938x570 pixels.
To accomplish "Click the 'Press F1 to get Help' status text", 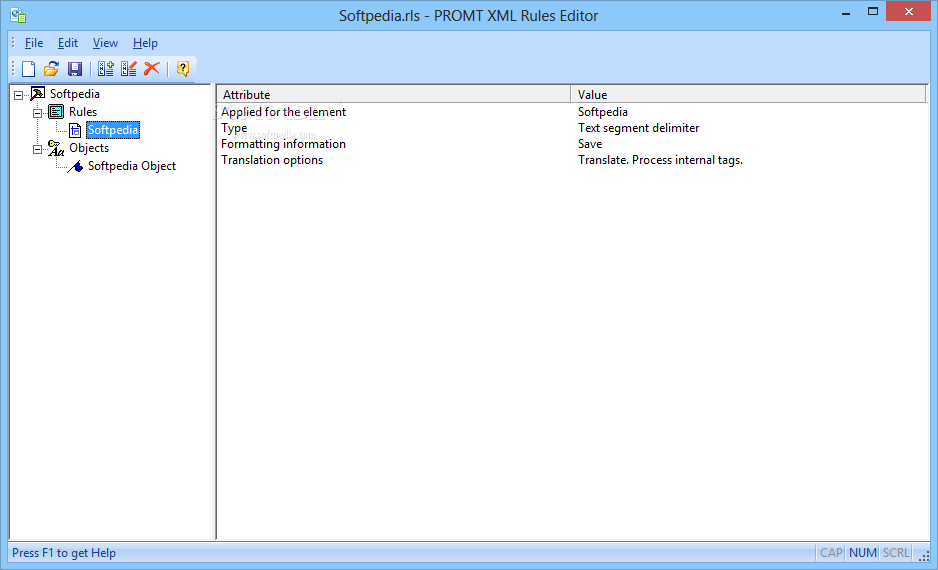I will [64, 553].
